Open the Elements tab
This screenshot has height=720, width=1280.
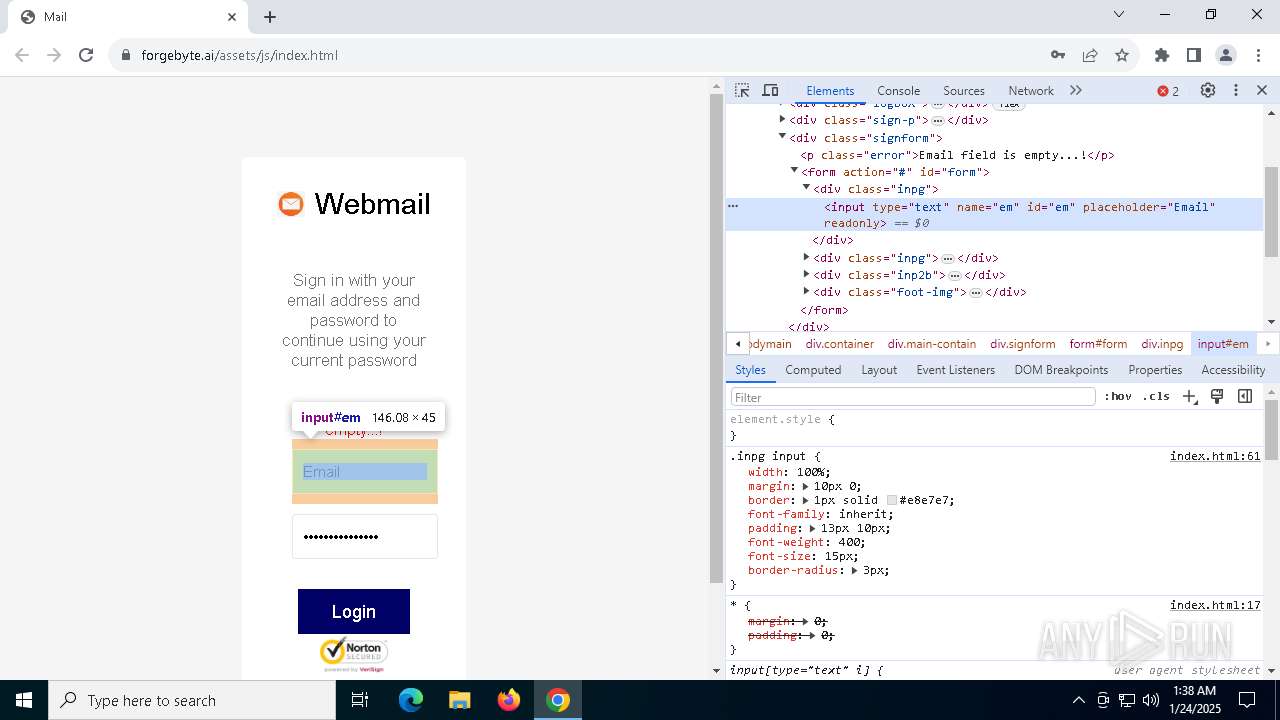pyautogui.click(x=830, y=90)
